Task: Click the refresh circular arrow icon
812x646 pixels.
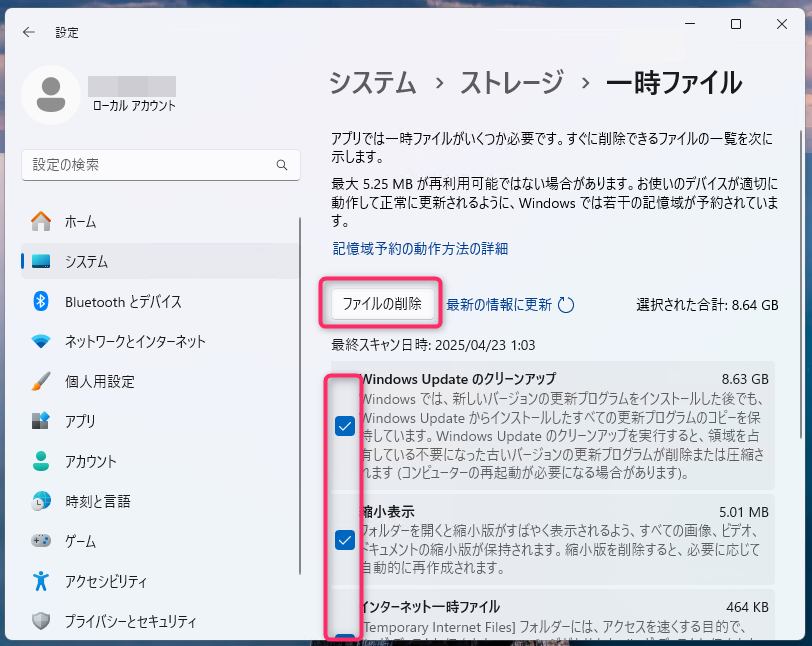Action: click(566, 305)
